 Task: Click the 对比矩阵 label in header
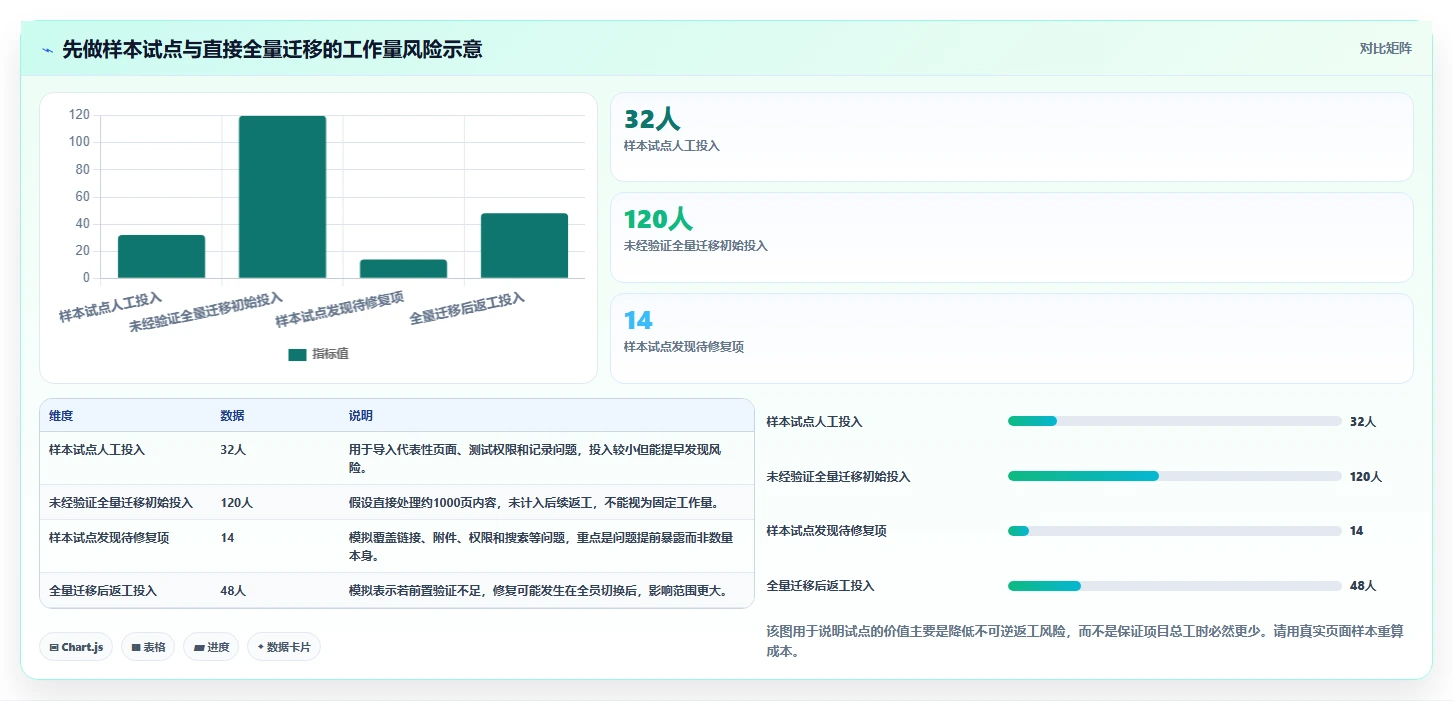pyautogui.click(x=1385, y=48)
